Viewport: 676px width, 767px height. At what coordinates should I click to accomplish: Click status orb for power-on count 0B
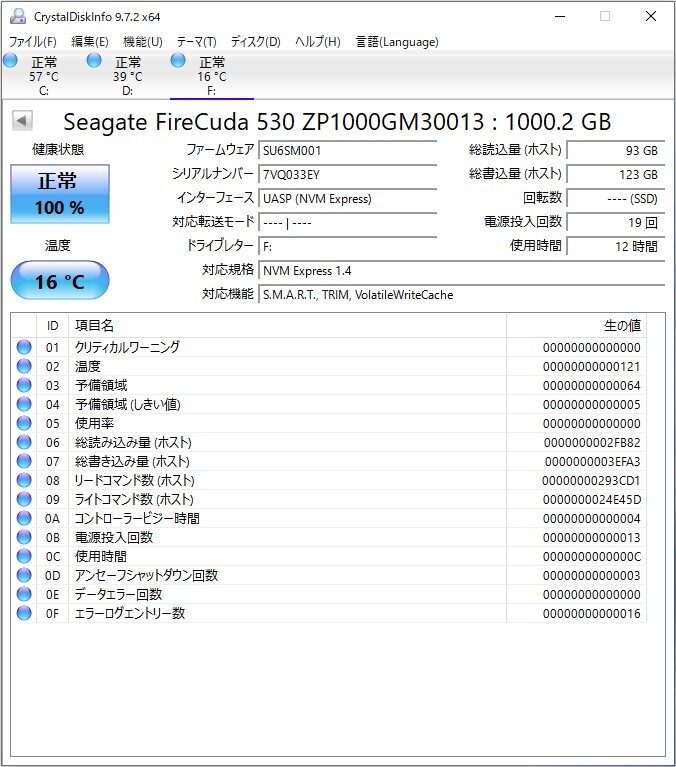(x=24, y=537)
